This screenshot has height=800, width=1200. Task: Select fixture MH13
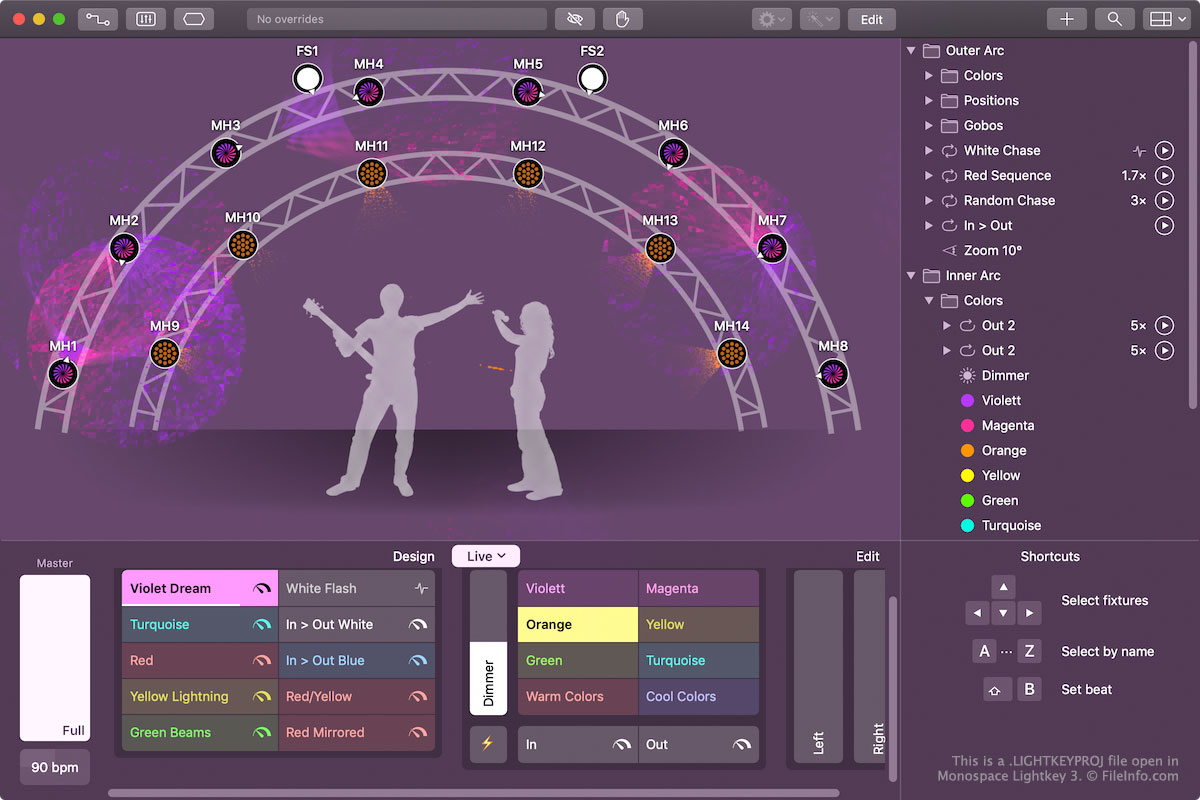(660, 248)
